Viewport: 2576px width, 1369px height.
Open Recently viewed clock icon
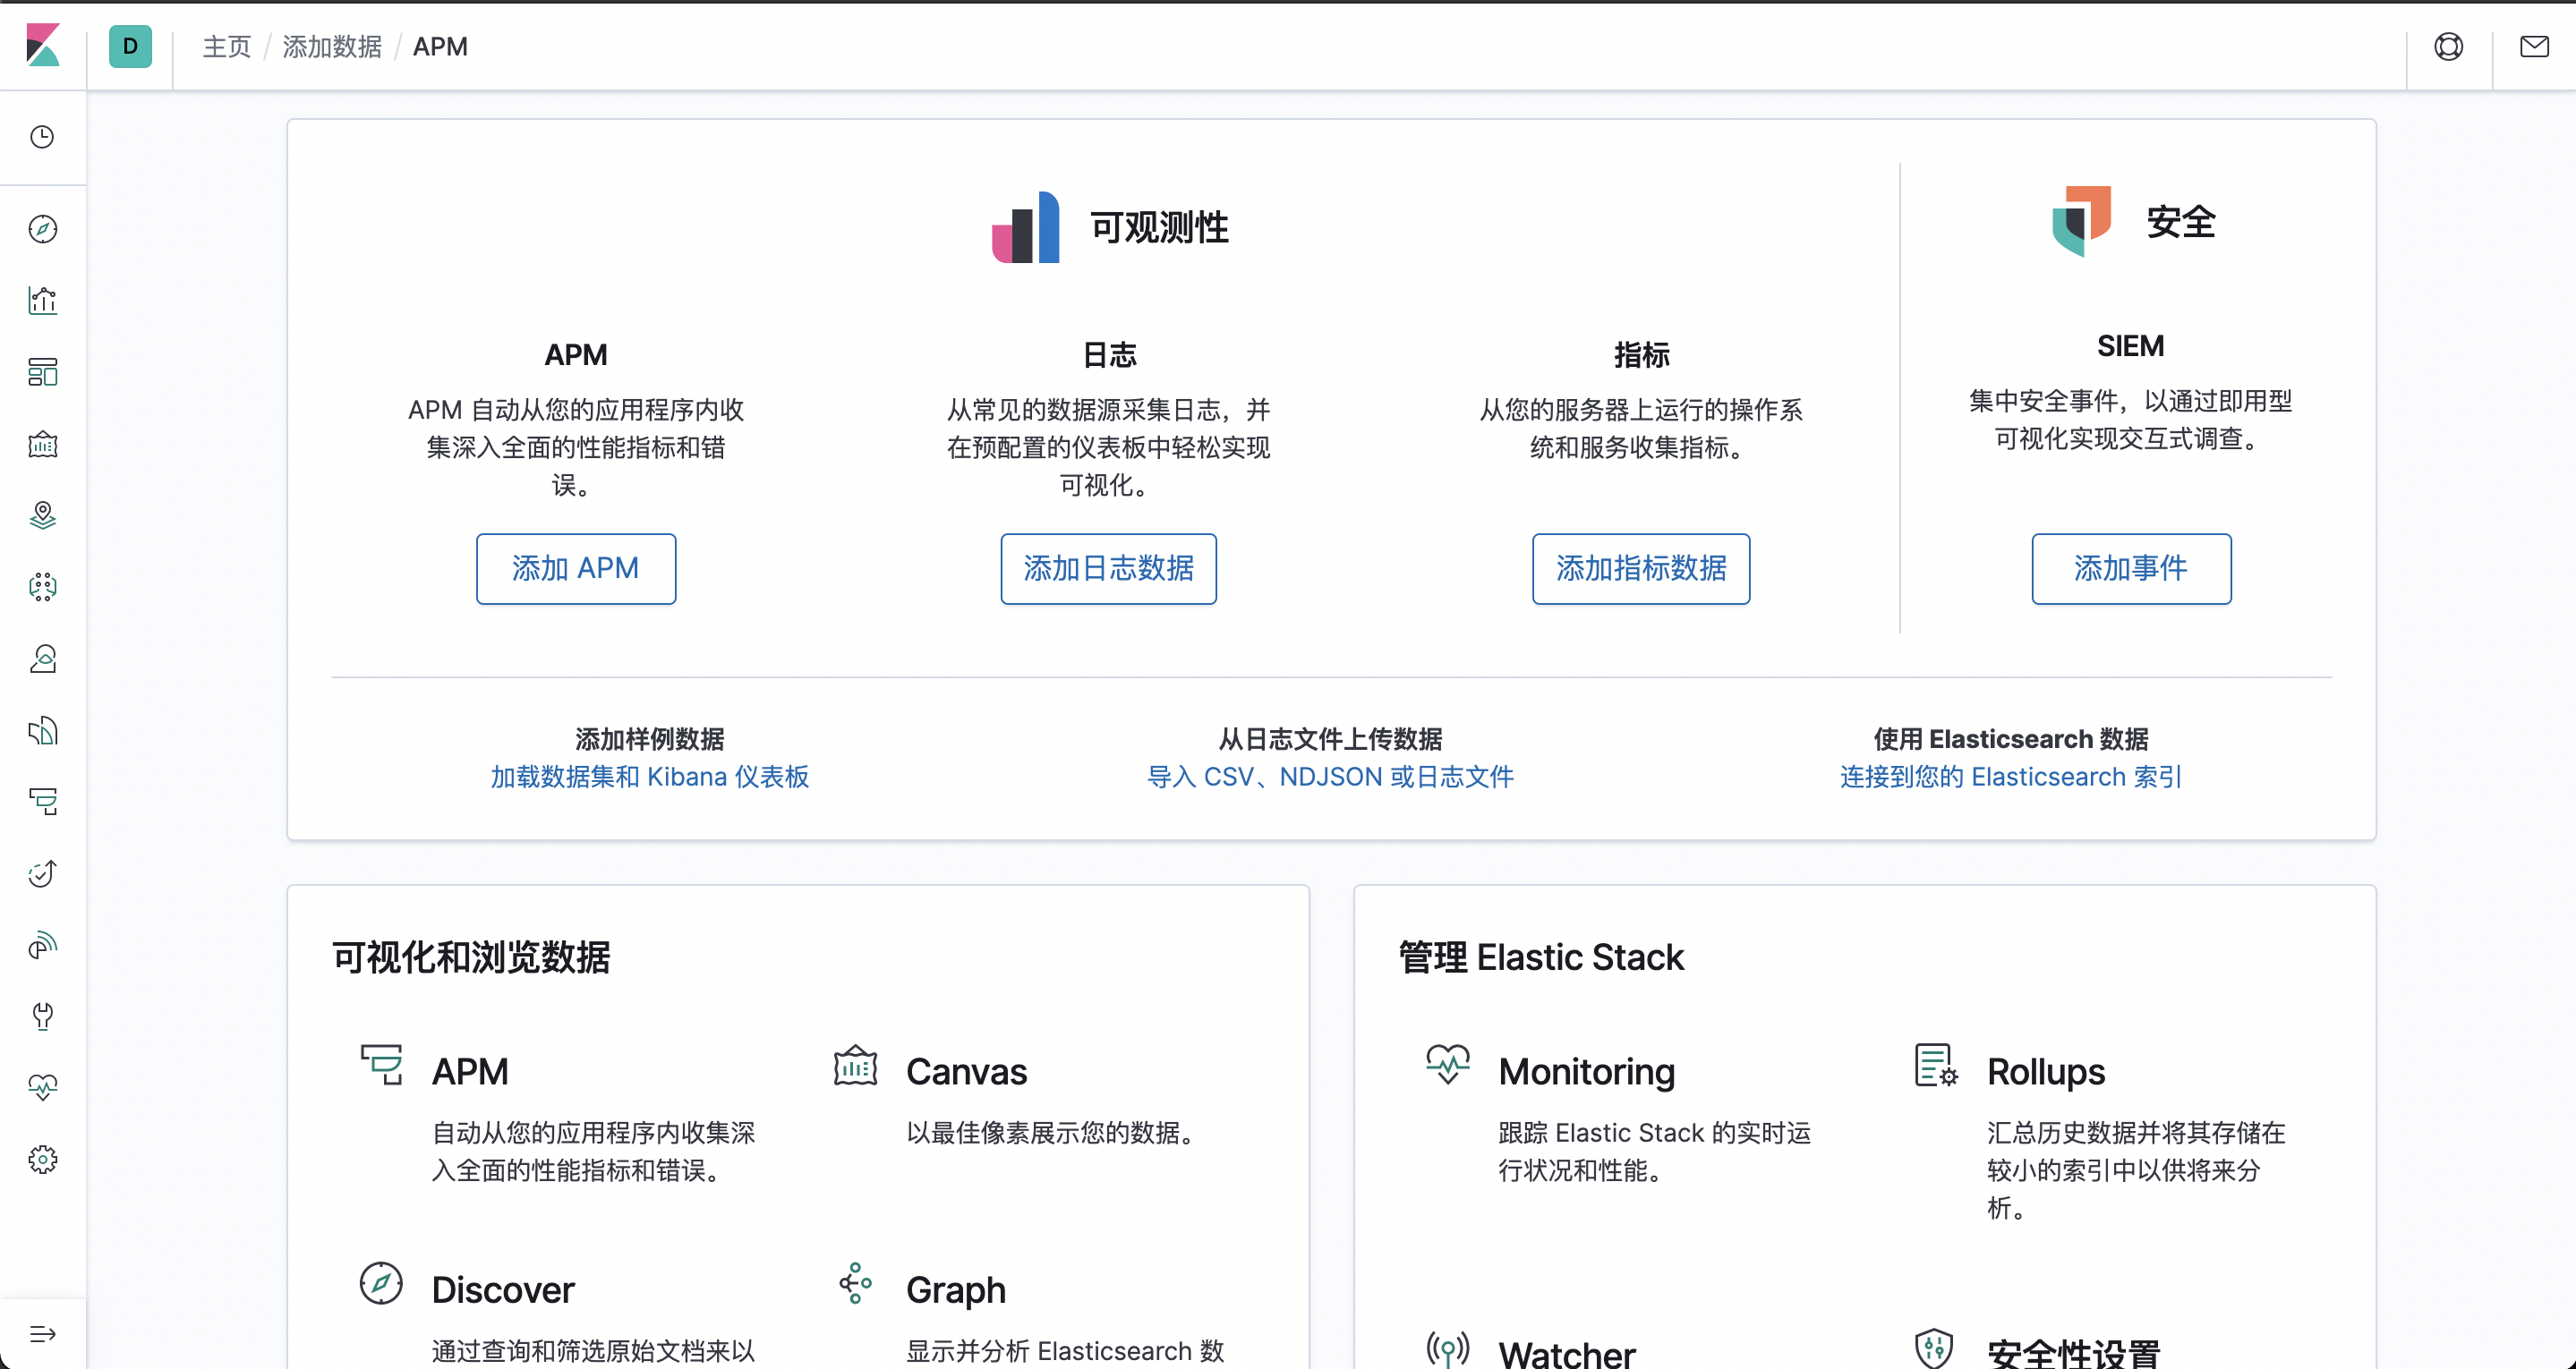click(x=42, y=137)
